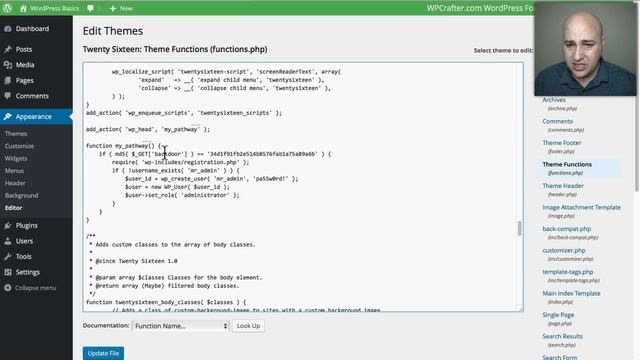
Task: Open Menus under Appearance
Action: [14, 171]
